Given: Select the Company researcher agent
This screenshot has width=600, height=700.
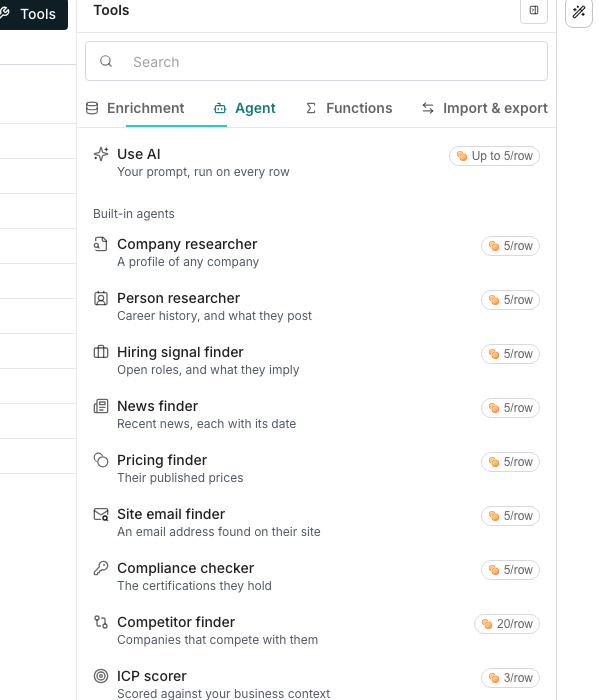Looking at the screenshot, I should pos(316,253).
